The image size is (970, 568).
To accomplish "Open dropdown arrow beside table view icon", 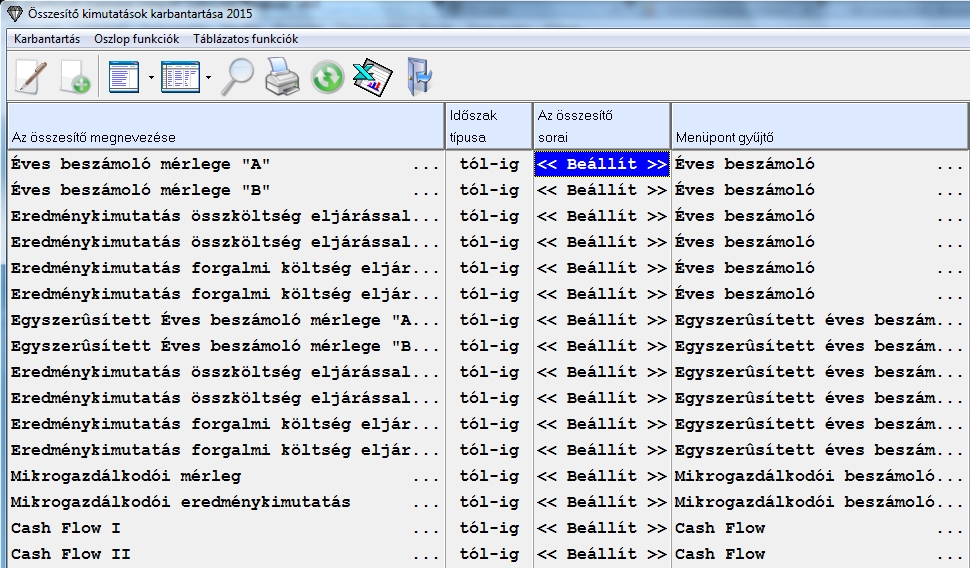I will tap(208, 77).
